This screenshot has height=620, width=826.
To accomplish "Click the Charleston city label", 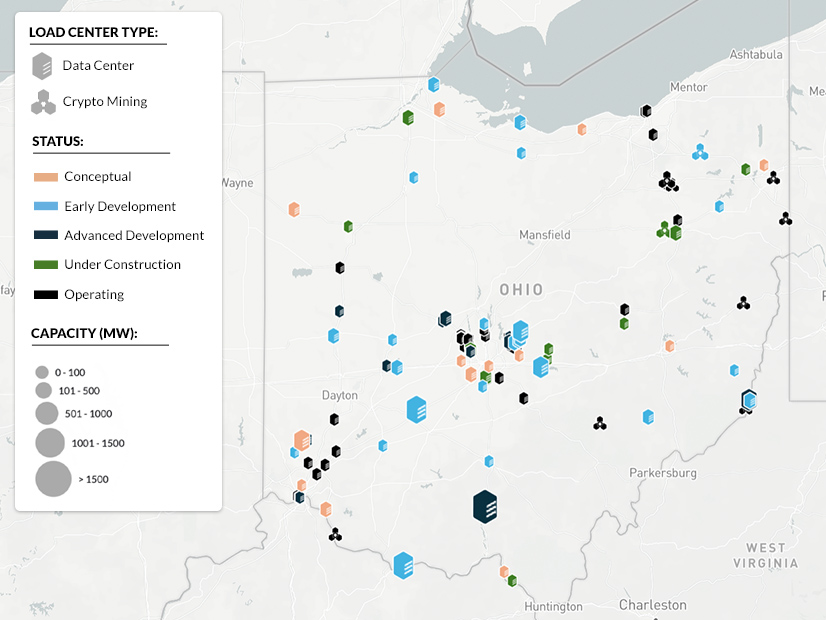I will pyautogui.click(x=653, y=605).
